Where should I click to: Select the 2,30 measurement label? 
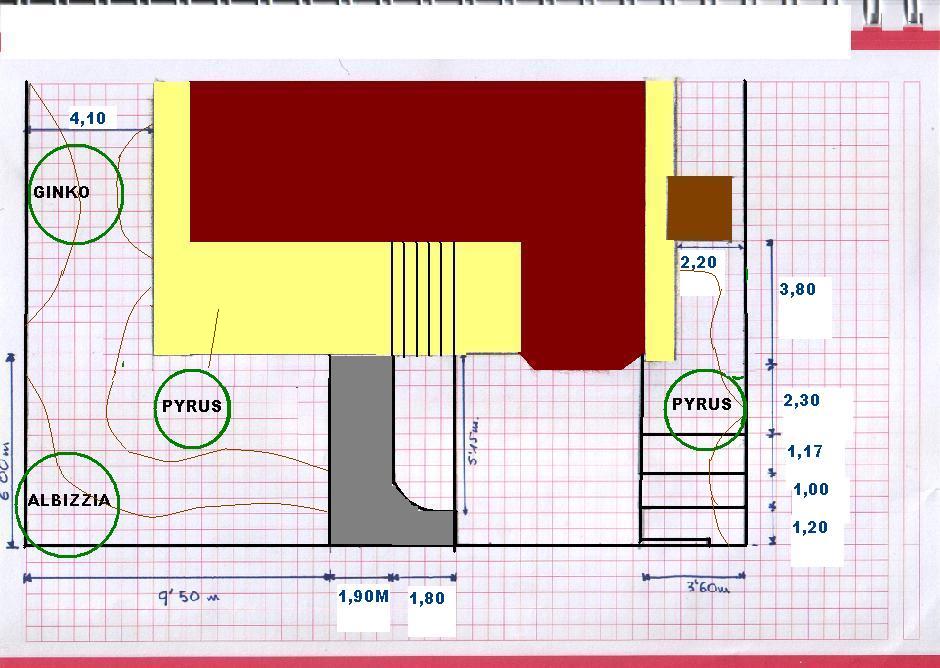(x=802, y=400)
